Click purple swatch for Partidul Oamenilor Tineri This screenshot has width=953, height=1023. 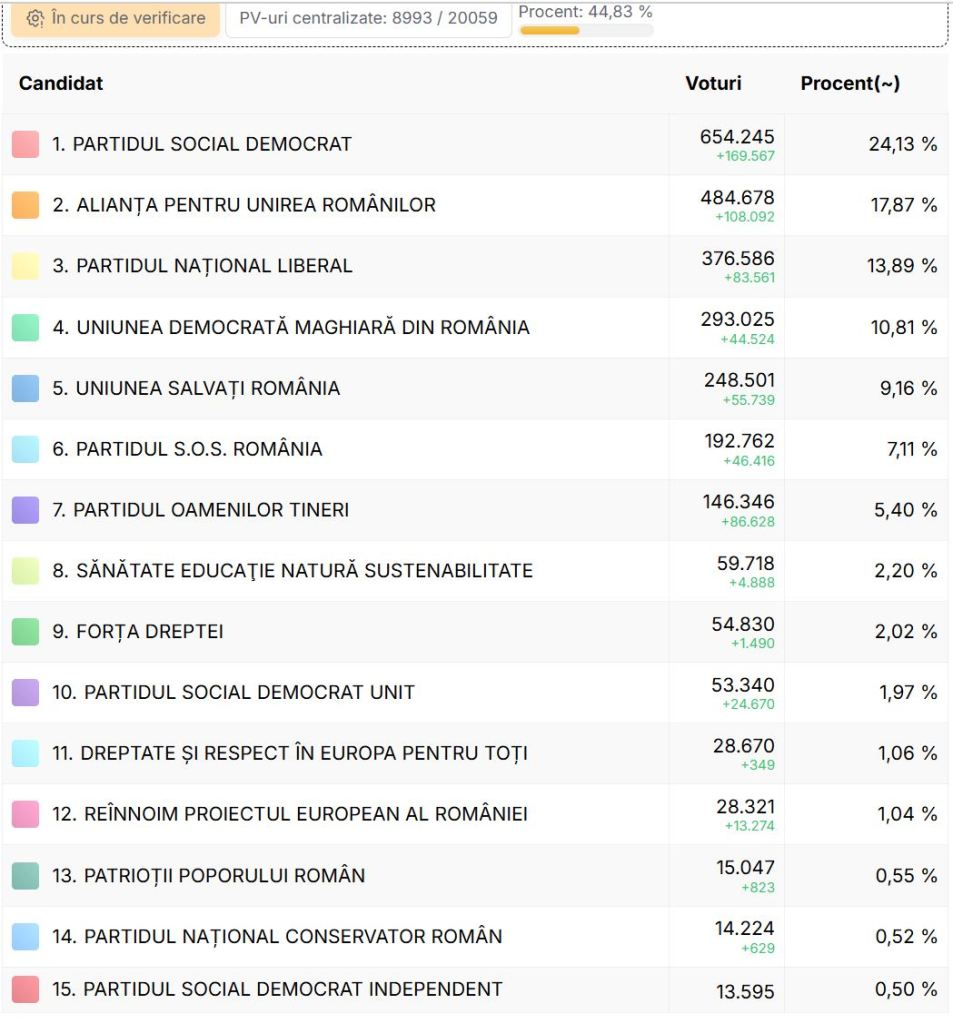26,510
